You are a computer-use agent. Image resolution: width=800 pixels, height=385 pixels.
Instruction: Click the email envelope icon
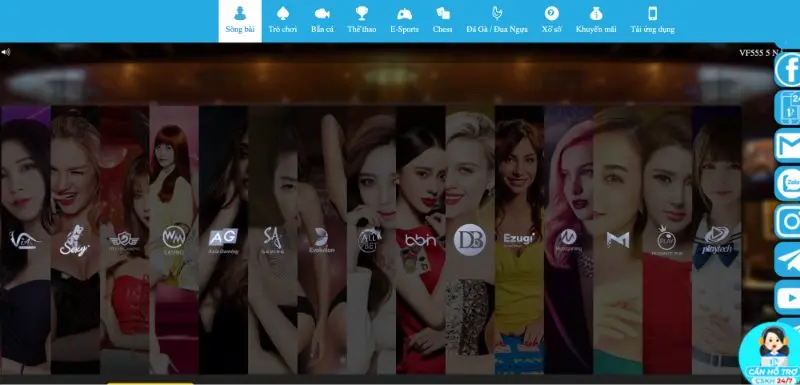(788, 145)
